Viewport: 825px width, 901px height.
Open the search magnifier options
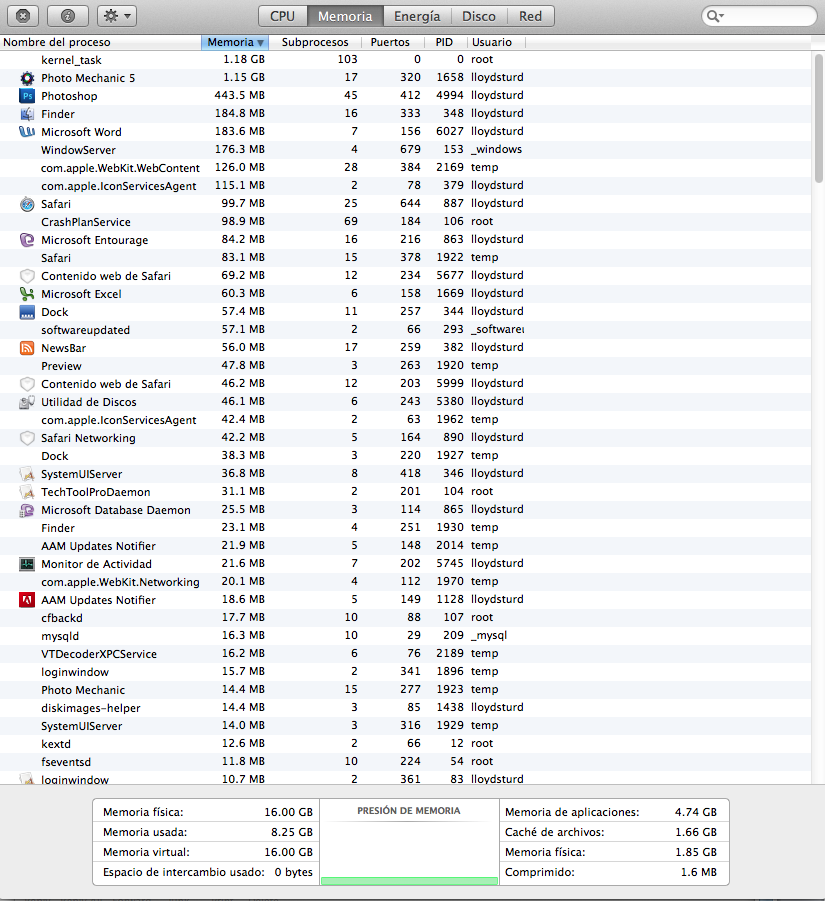coord(715,16)
